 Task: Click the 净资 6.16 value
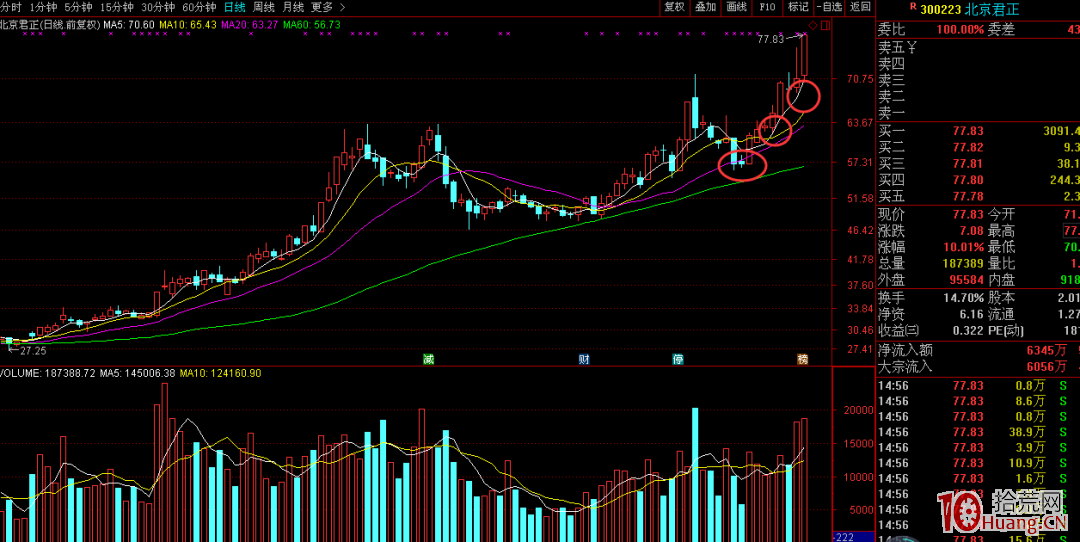tap(971, 315)
